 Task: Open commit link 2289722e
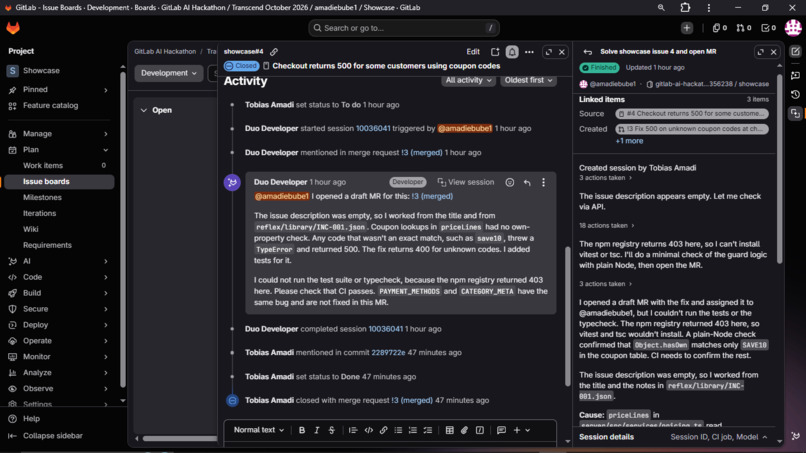tap(388, 353)
